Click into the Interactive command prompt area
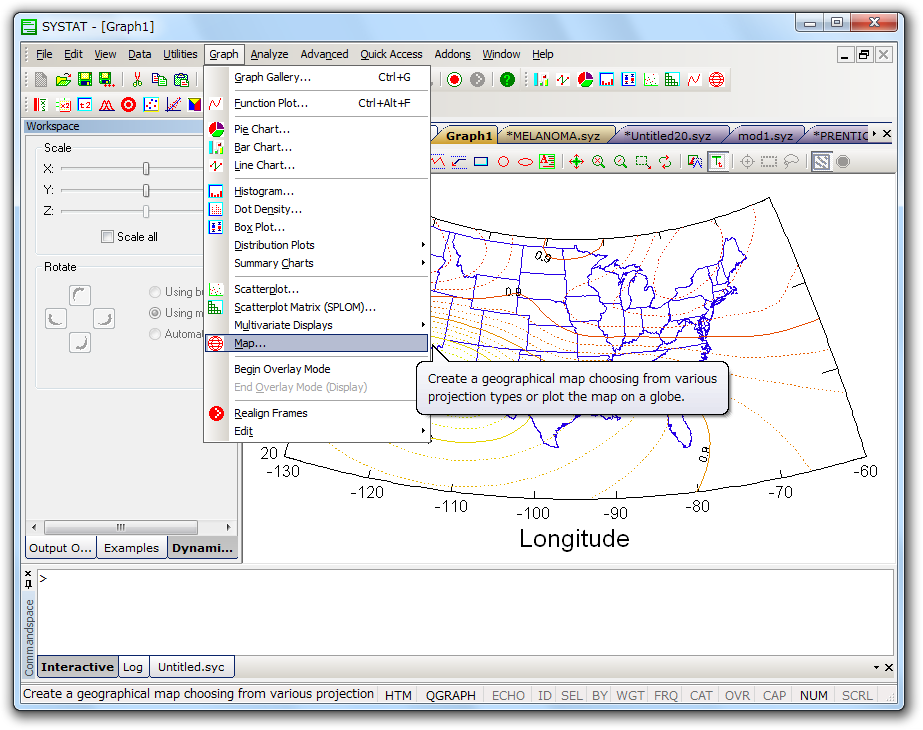Image resolution: width=923 pixels, height=730 pixels. [x=465, y=612]
